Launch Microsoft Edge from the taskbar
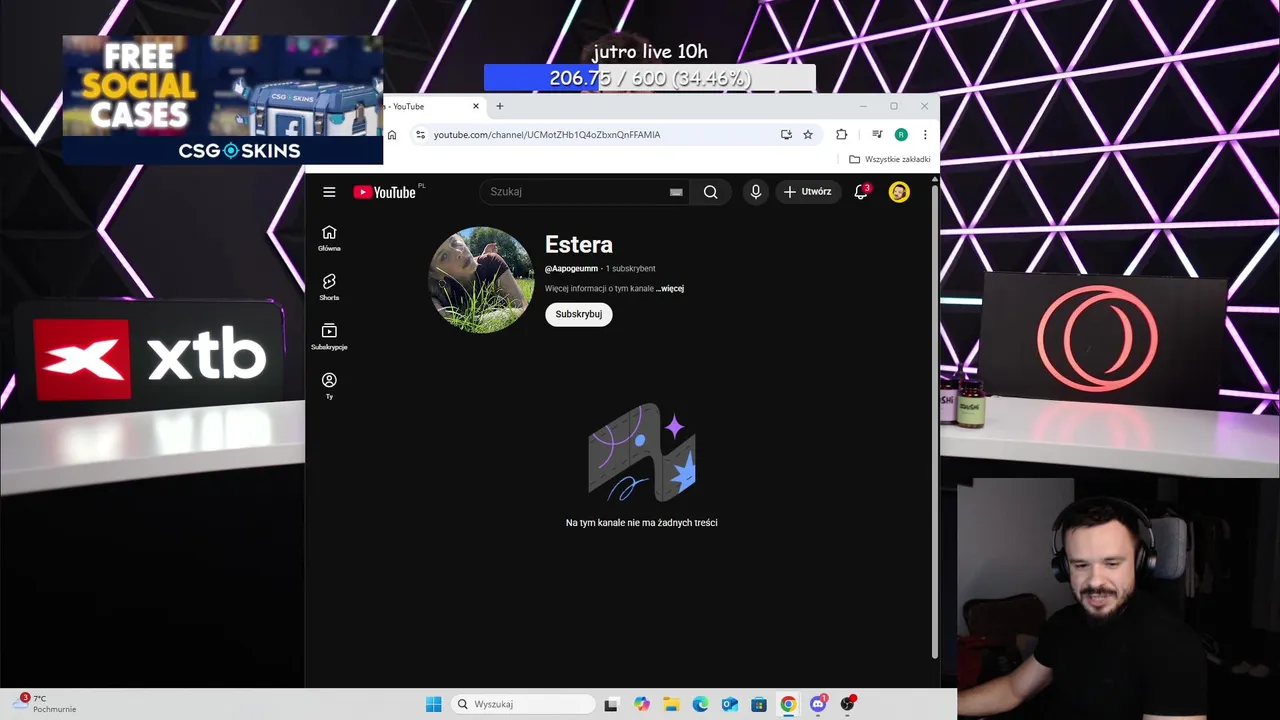Viewport: 1280px width, 720px height. coord(701,704)
